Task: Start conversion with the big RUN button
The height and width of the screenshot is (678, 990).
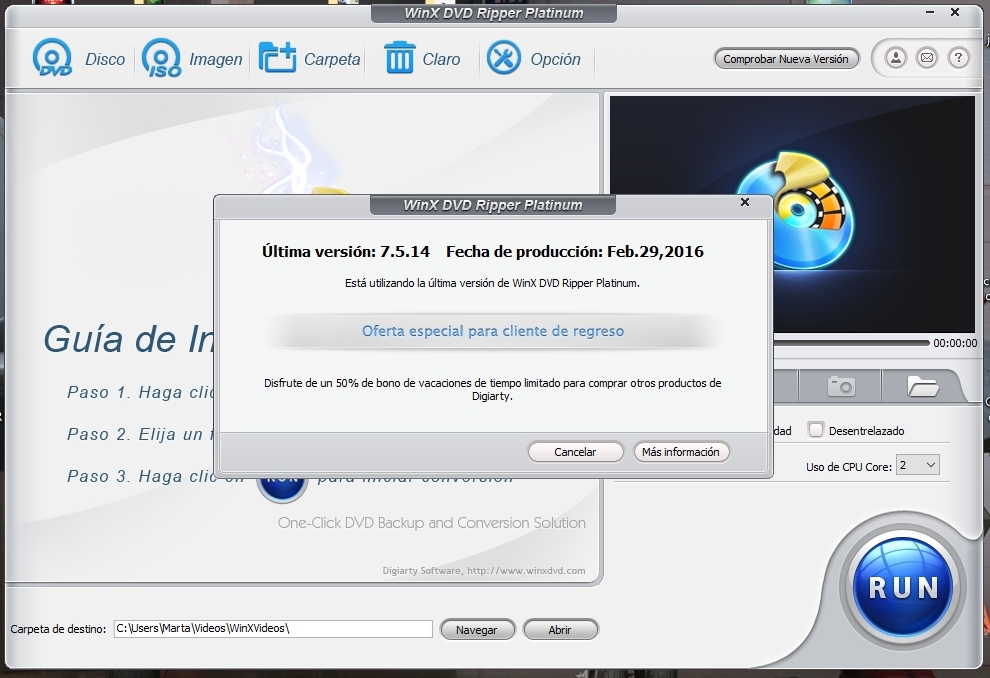Action: tap(903, 587)
